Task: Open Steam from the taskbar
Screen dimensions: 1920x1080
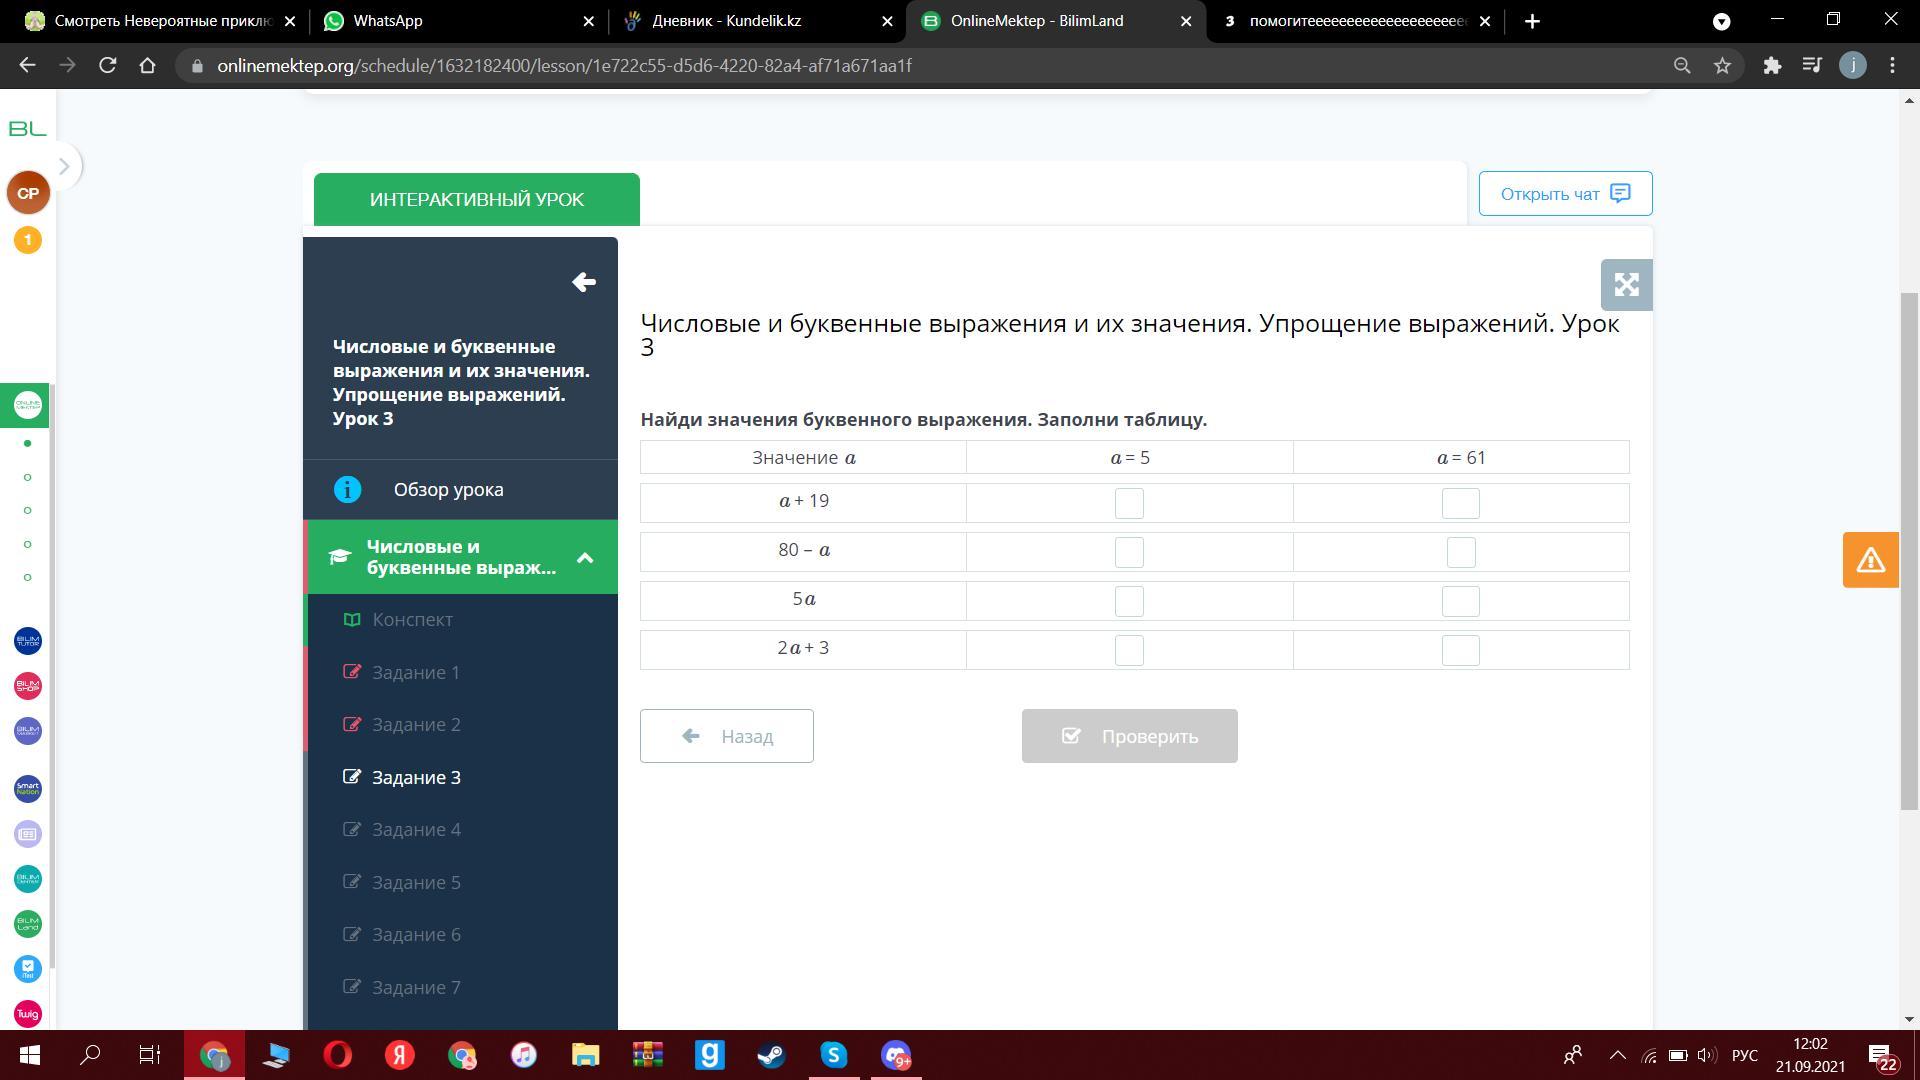Action: tap(771, 1056)
